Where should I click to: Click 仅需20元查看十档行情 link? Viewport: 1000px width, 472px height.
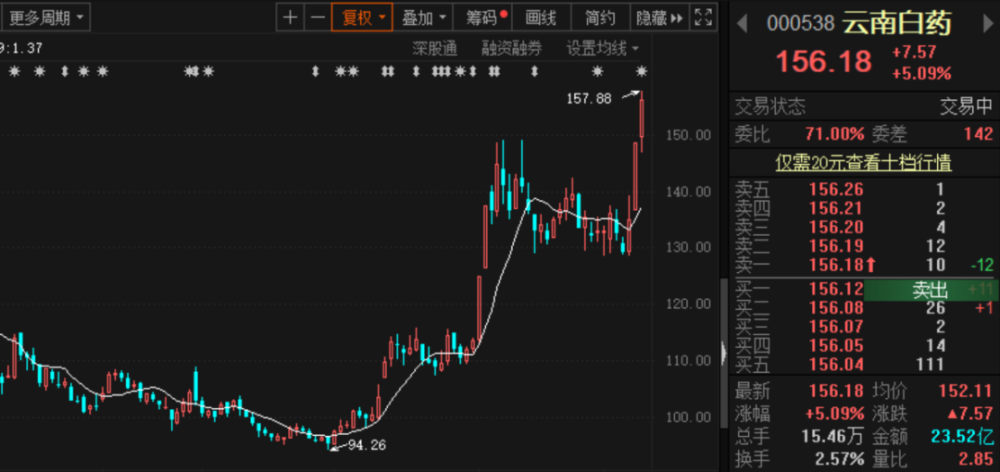click(x=864, y=162)
